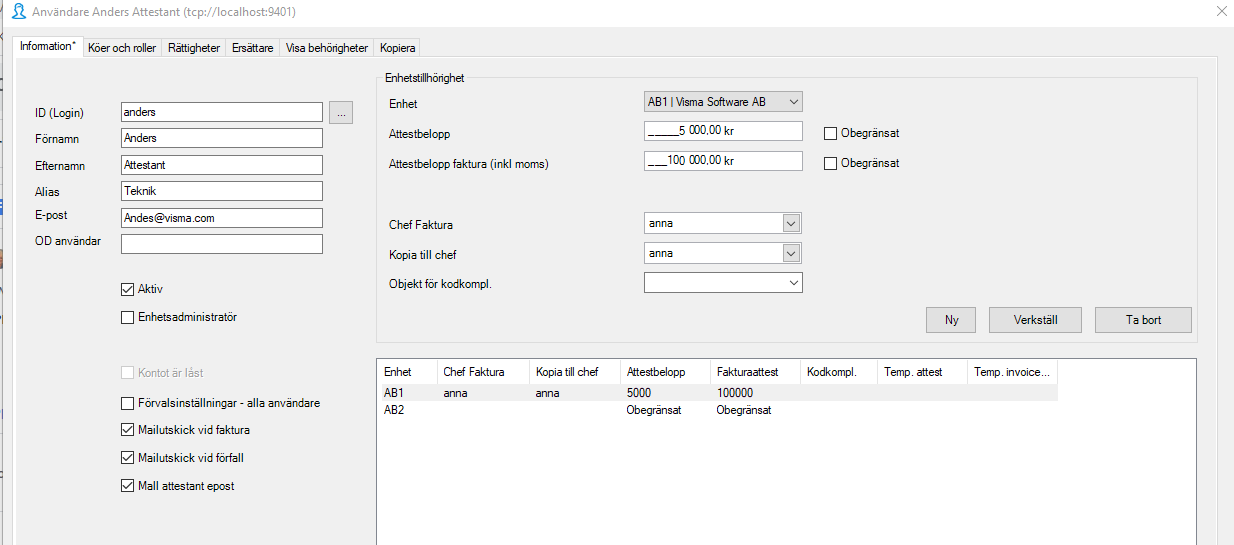
Task: Open the Chef Faktura dropdown
Action: click(x=791, y=223)
